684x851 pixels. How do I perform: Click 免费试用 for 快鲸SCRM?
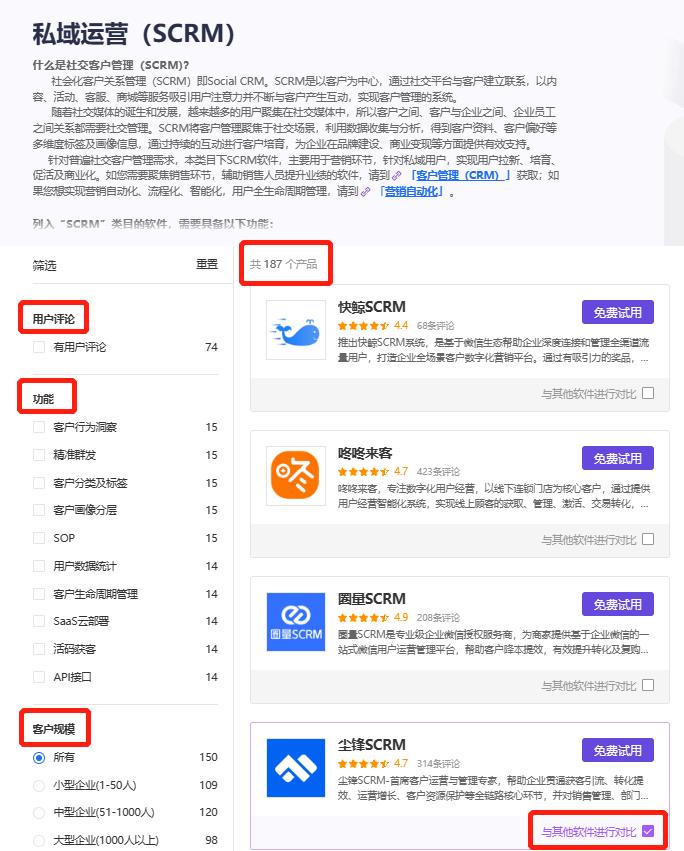click(618, 313)
